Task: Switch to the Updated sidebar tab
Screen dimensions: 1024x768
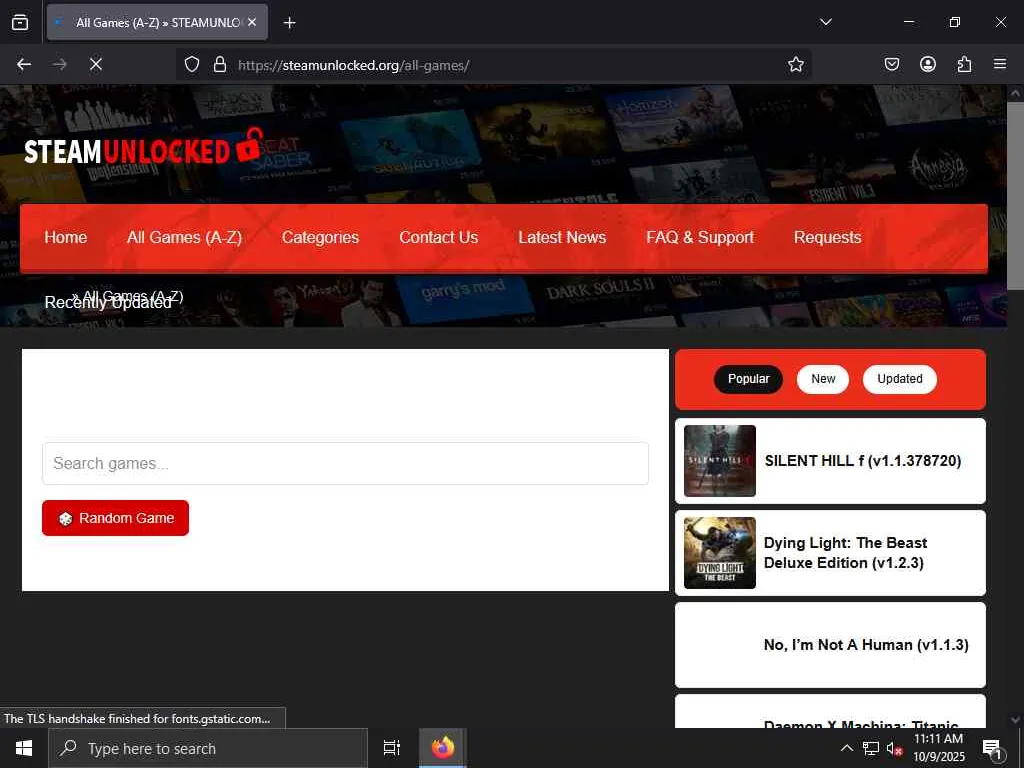Action: tap(899, 379)
